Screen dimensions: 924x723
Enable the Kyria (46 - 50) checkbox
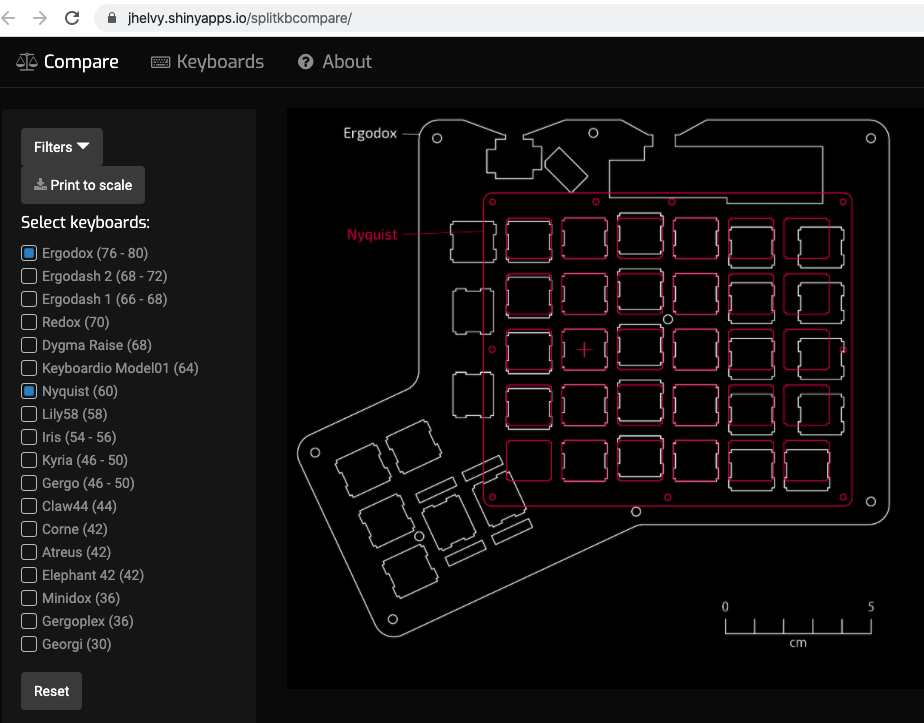pyautogui.click(x=29, y=460)
